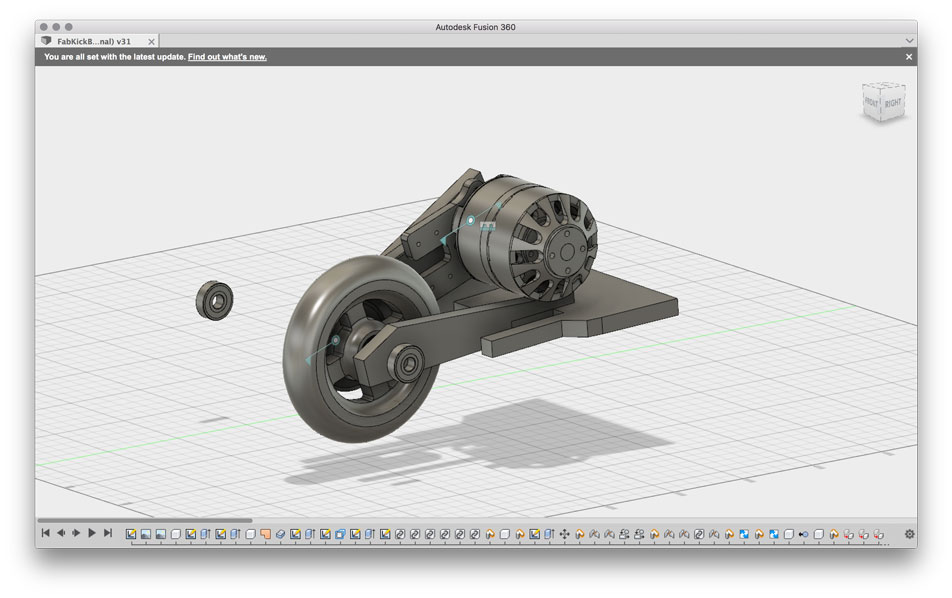Select the construction plane feature in timeline

pyautogui.click(x=280, y=534)
